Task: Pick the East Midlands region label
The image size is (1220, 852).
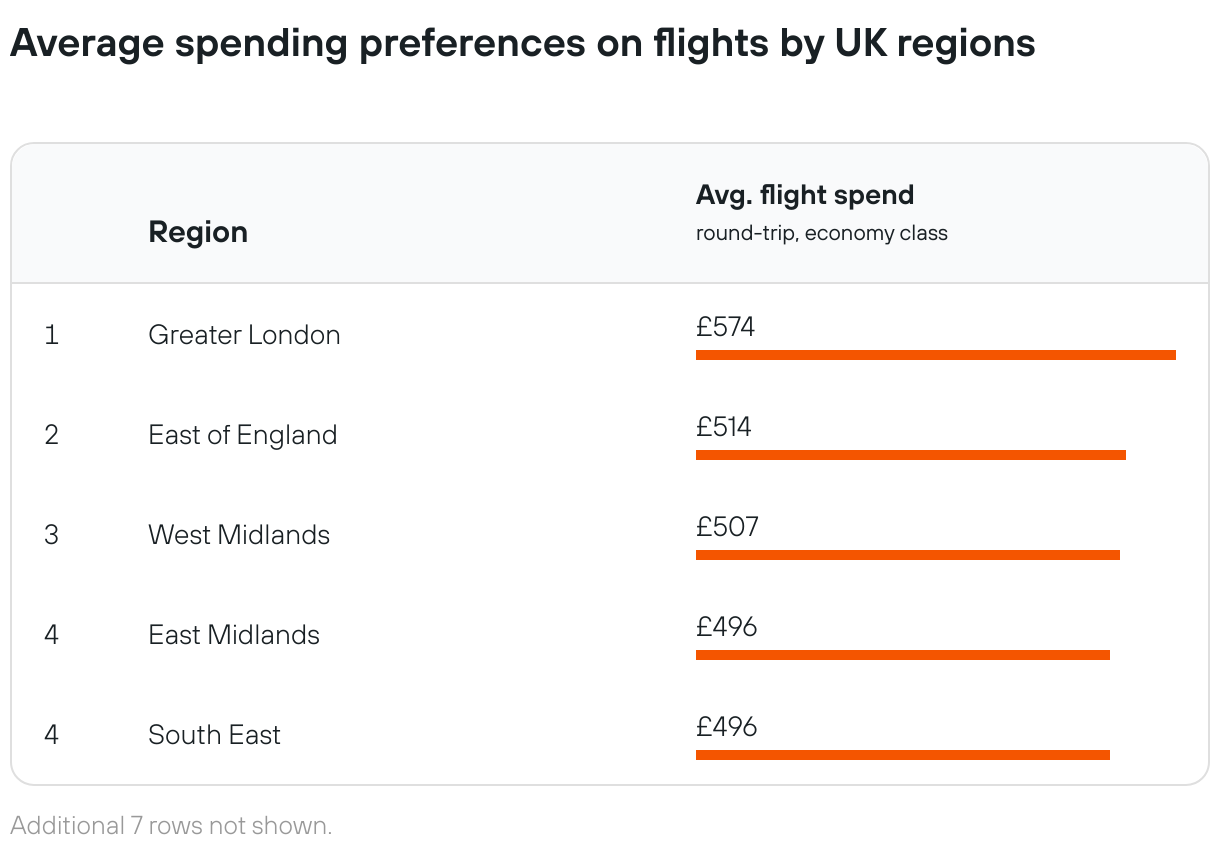Action: pyautogui.click(x=234, y=635)
